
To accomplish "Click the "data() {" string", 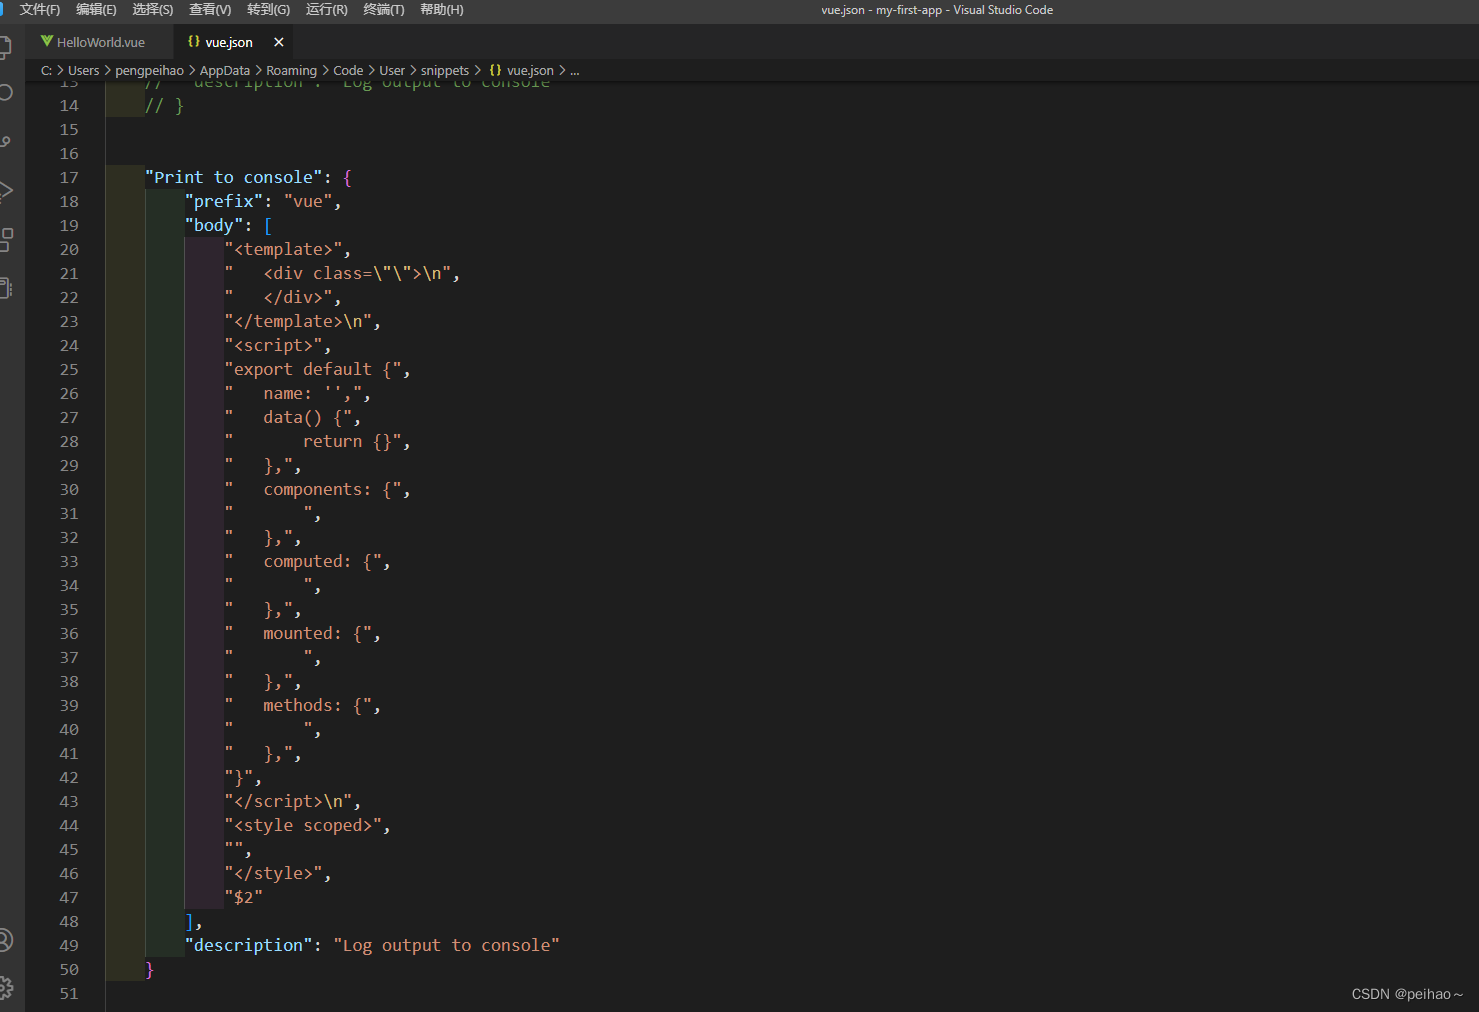I will [288, 418].
